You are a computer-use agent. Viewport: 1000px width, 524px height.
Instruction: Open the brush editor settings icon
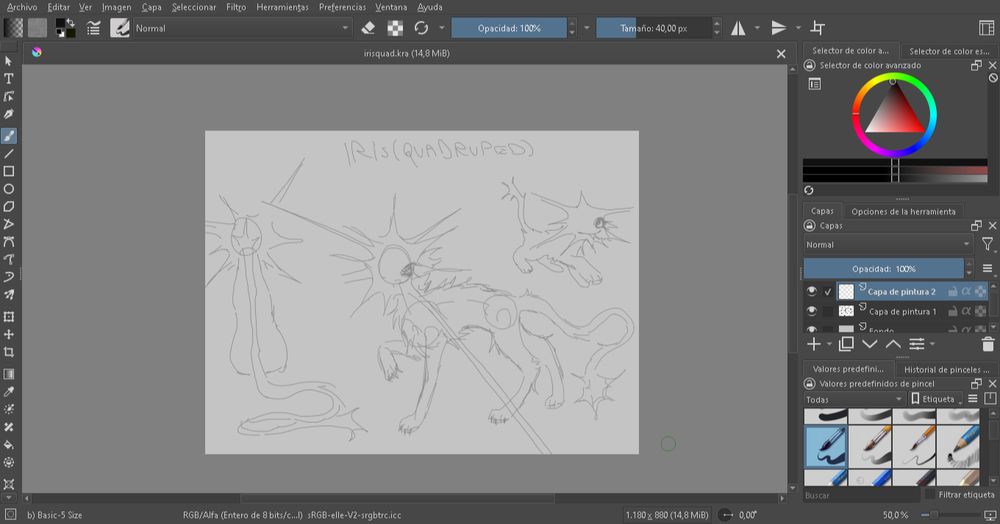tap(93, 28)
